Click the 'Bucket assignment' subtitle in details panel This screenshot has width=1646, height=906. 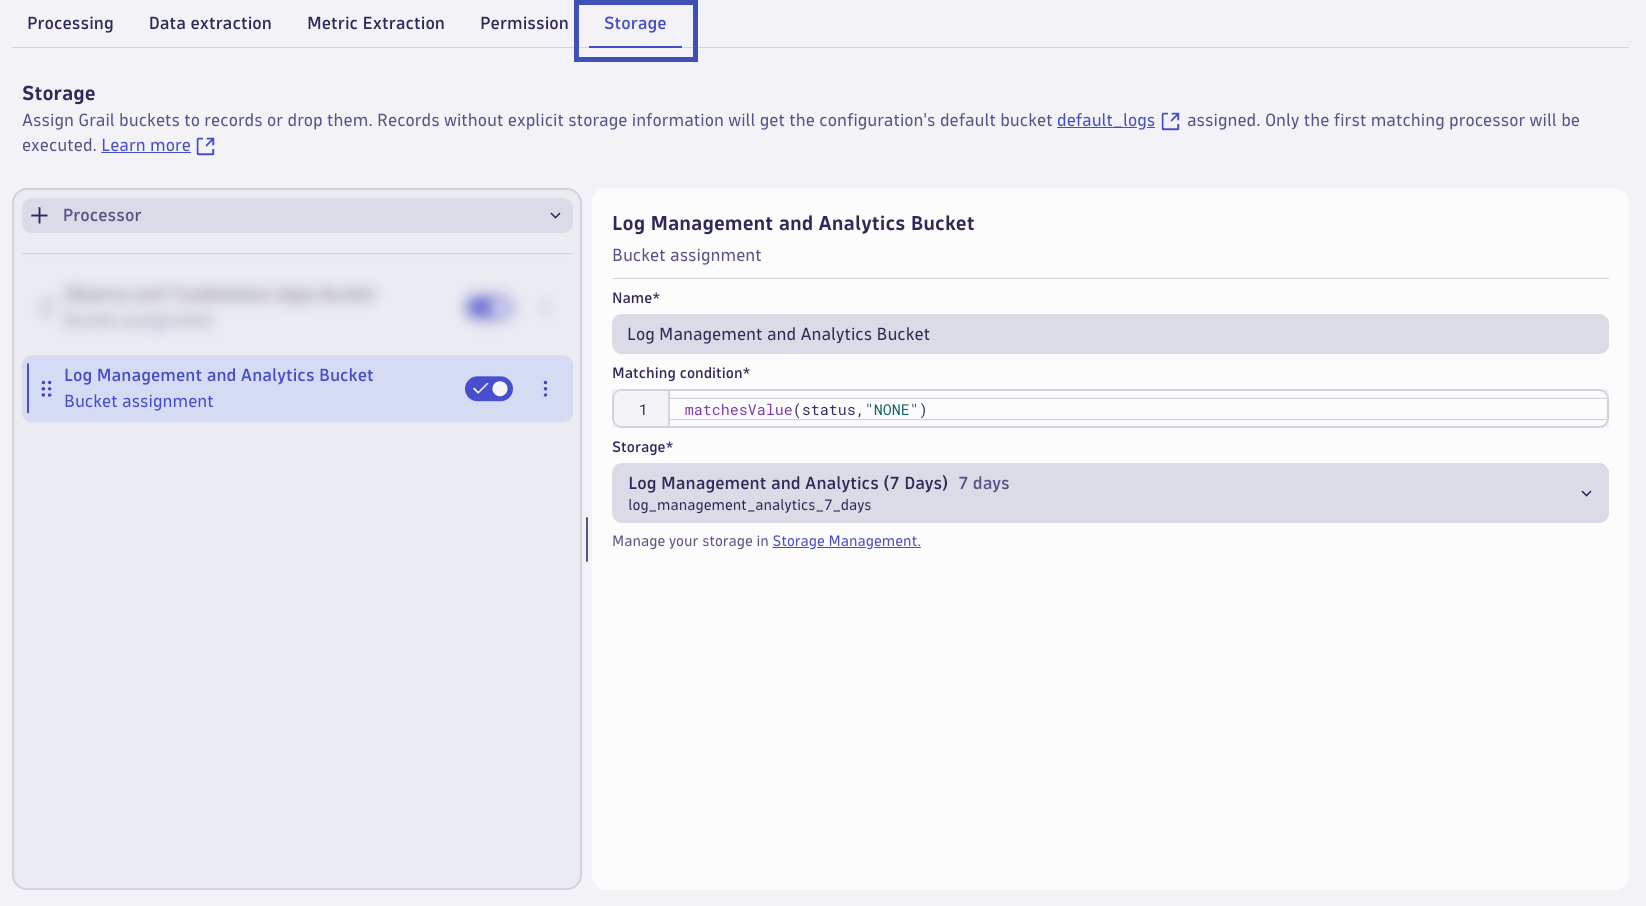(x=687, y=255)
